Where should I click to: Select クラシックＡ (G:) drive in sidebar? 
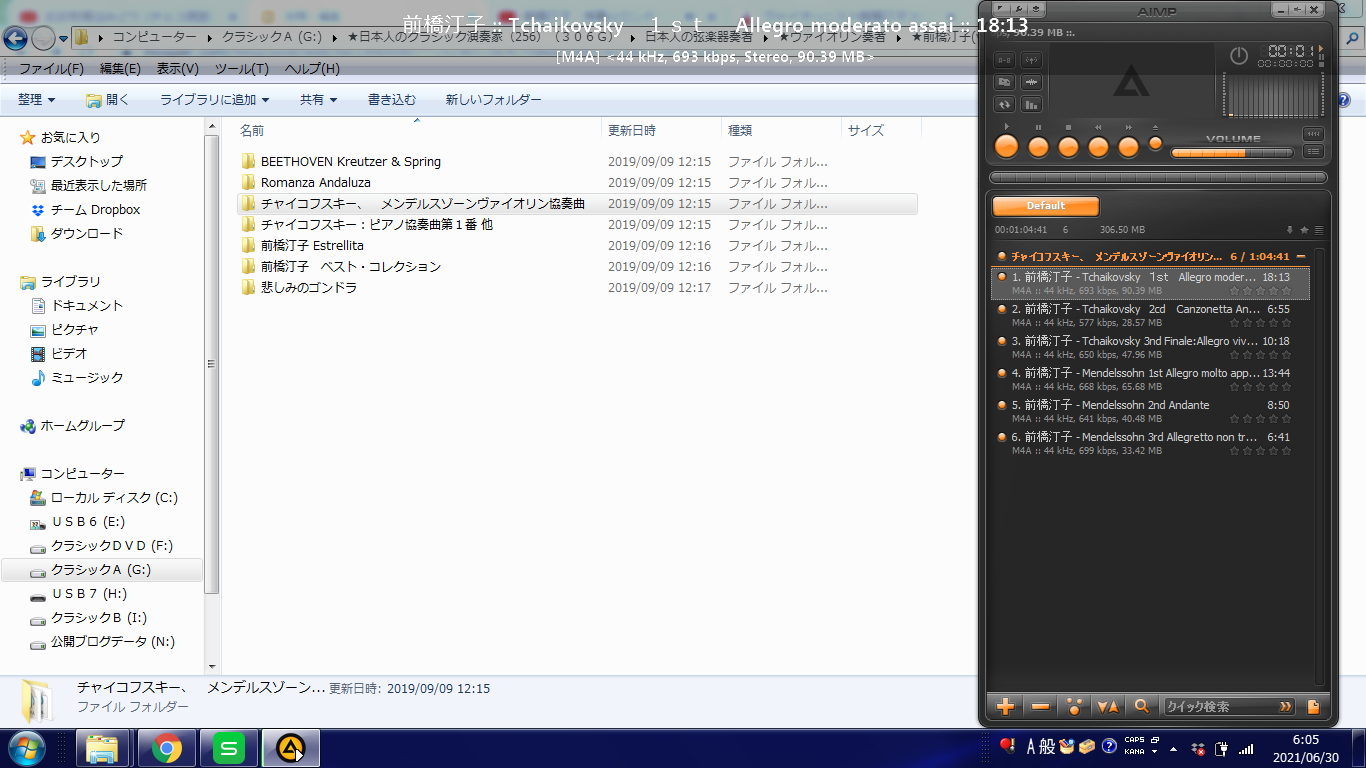pos(101,570)
